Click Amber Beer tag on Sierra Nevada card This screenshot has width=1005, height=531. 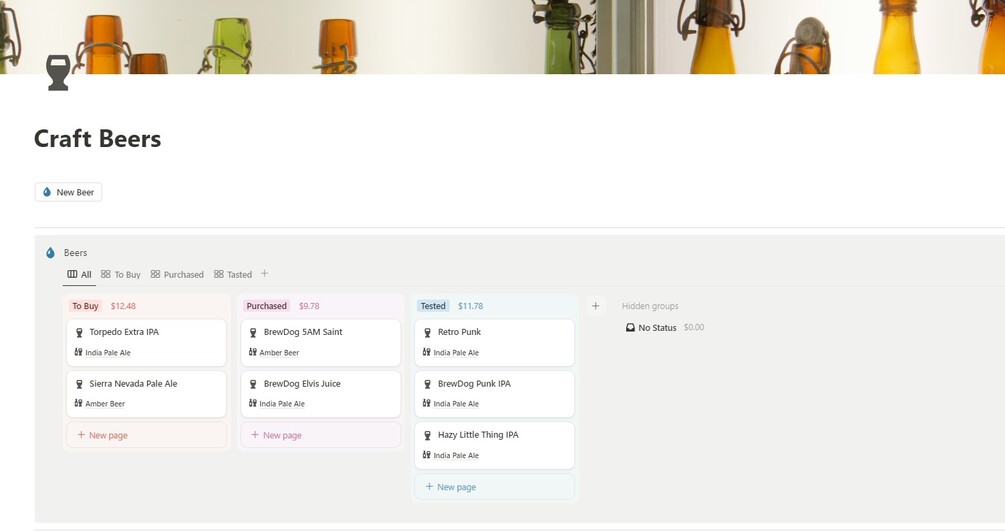click(x=105, y=404)
